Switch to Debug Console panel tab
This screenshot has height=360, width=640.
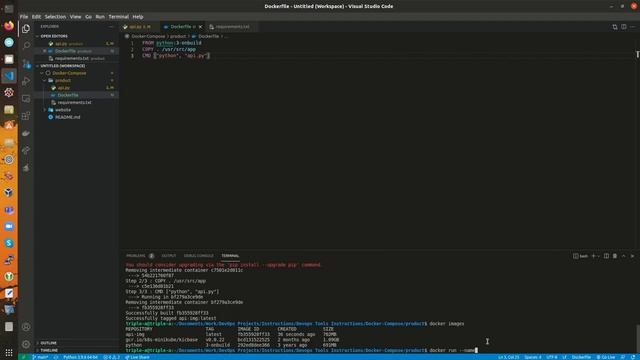[198, 256]
